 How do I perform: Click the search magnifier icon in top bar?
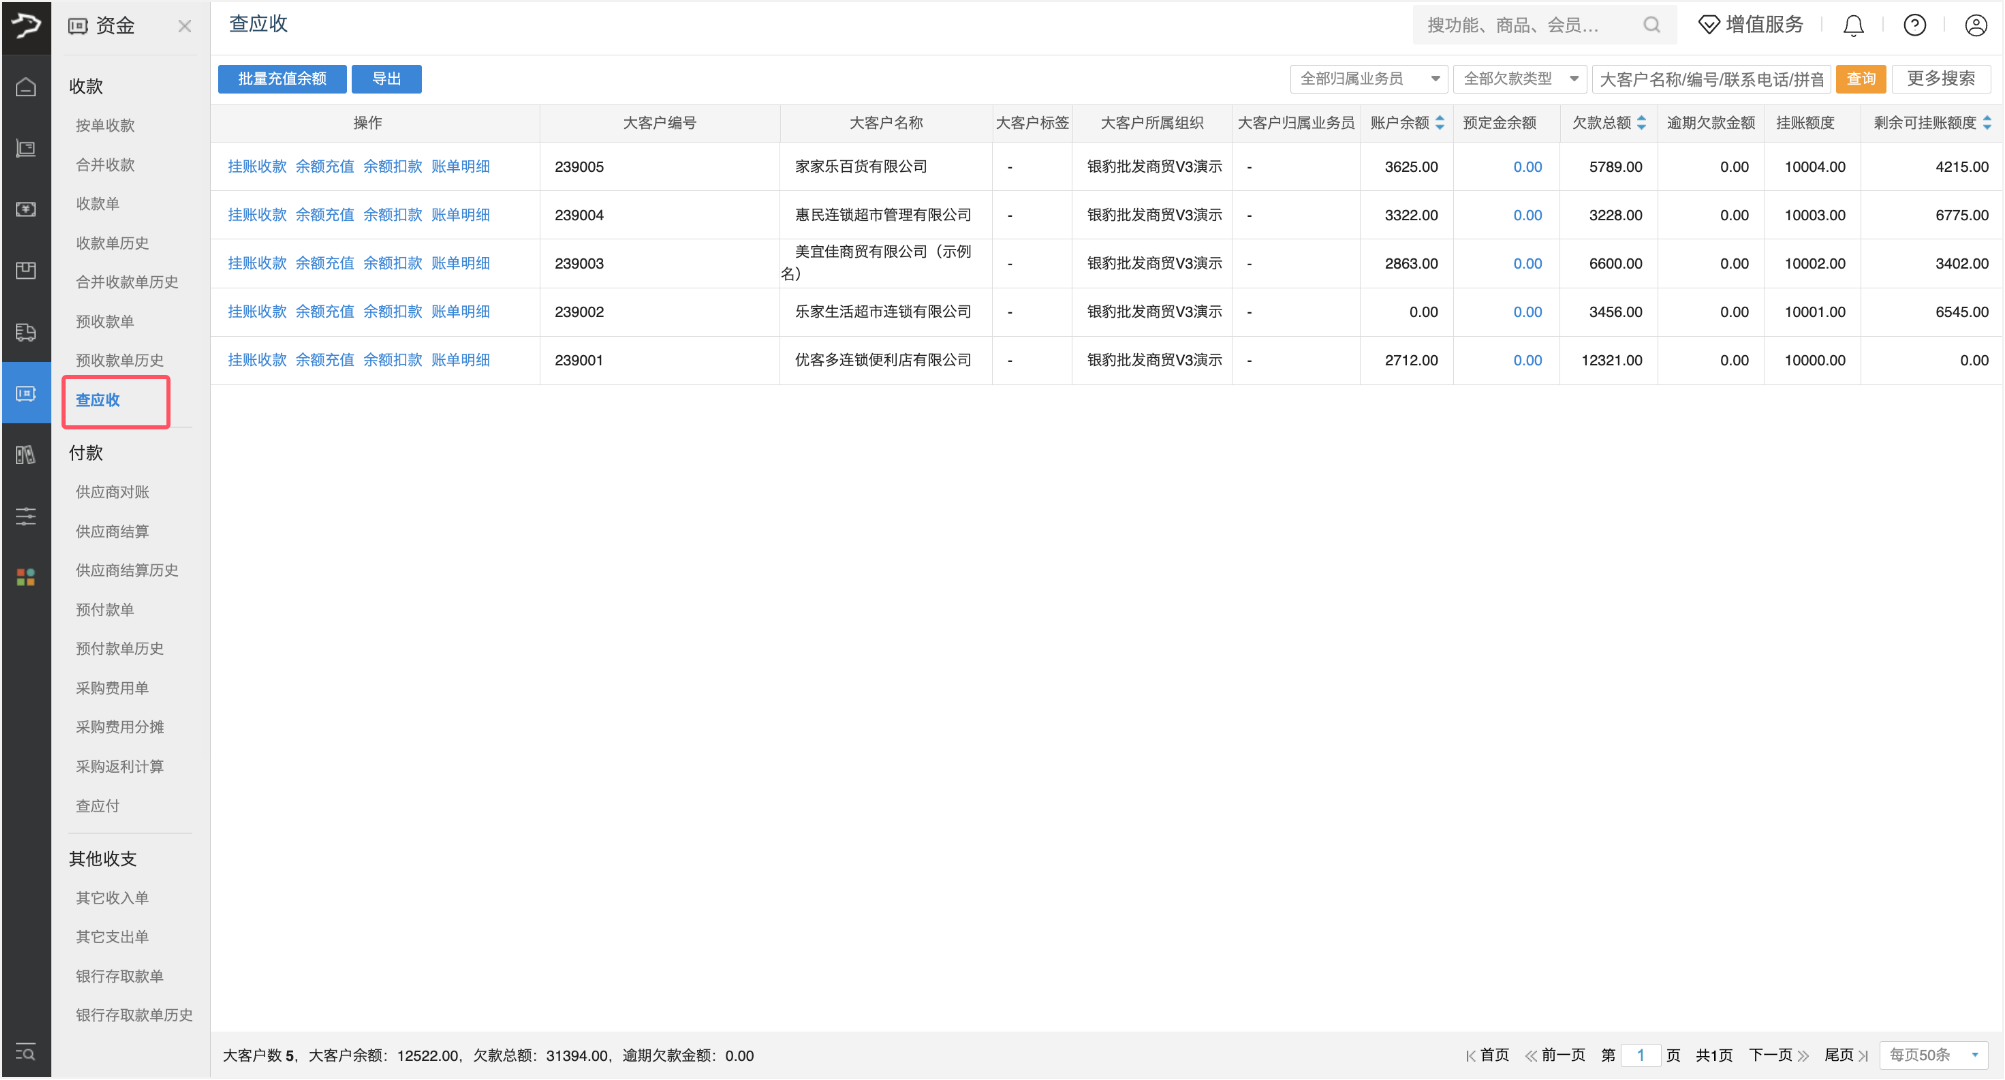tap(1651, 25)
